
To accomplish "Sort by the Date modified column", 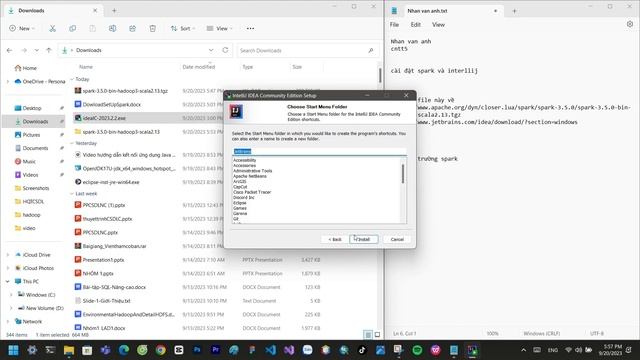I will [199, 67].
